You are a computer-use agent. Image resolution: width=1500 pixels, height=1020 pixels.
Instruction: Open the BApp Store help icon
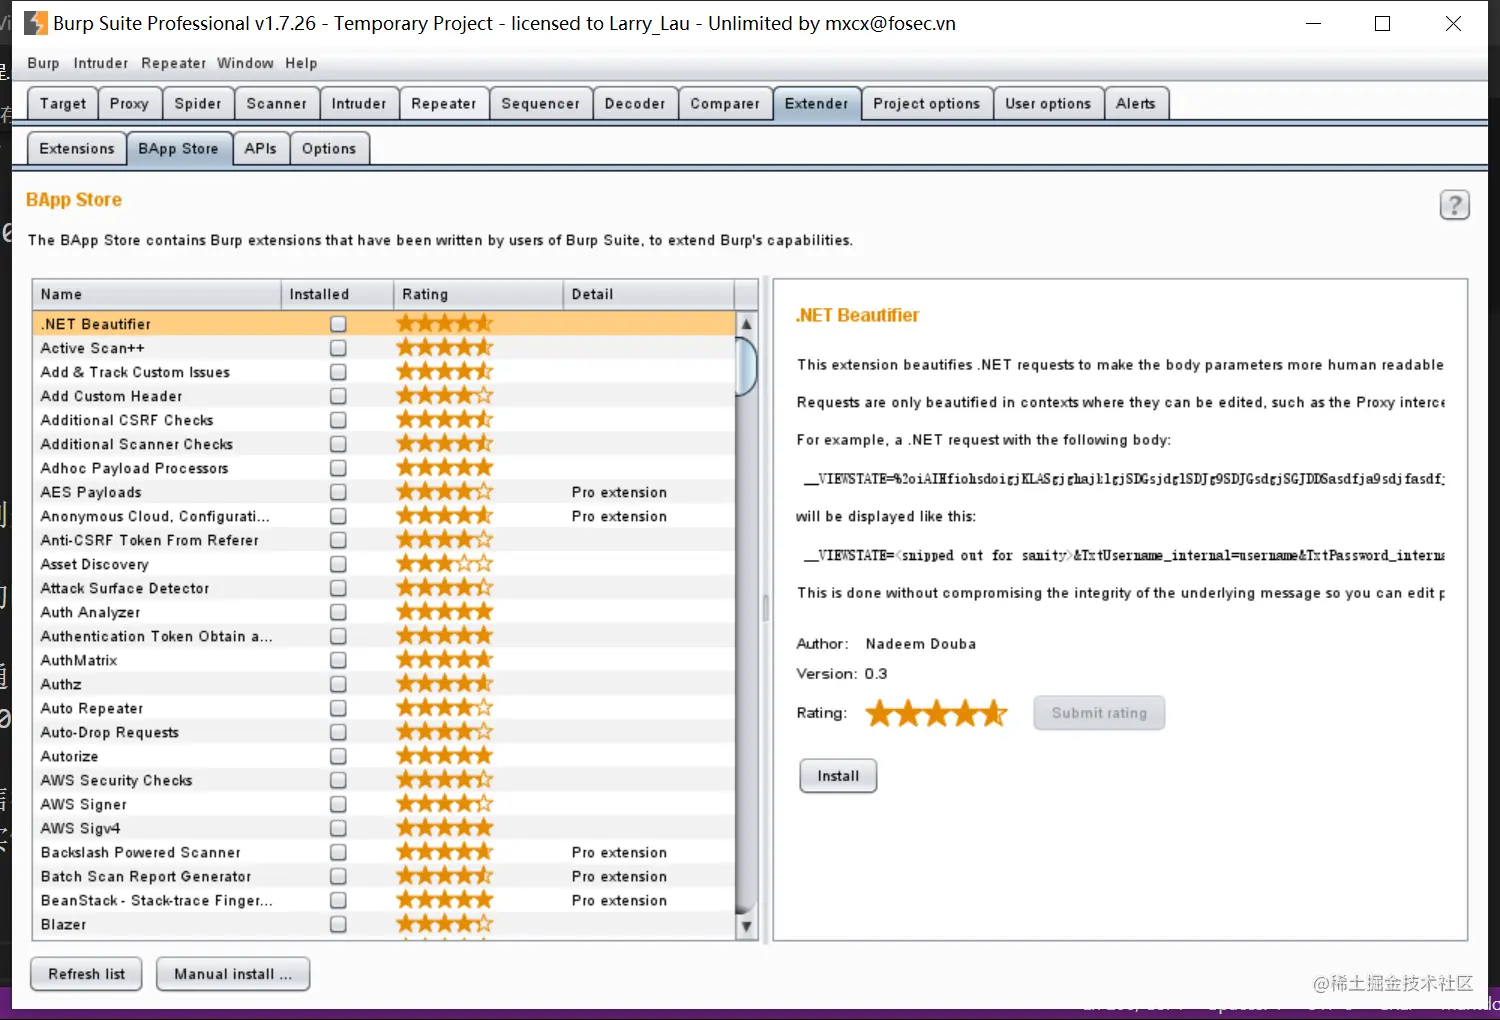click(1454, 205)
